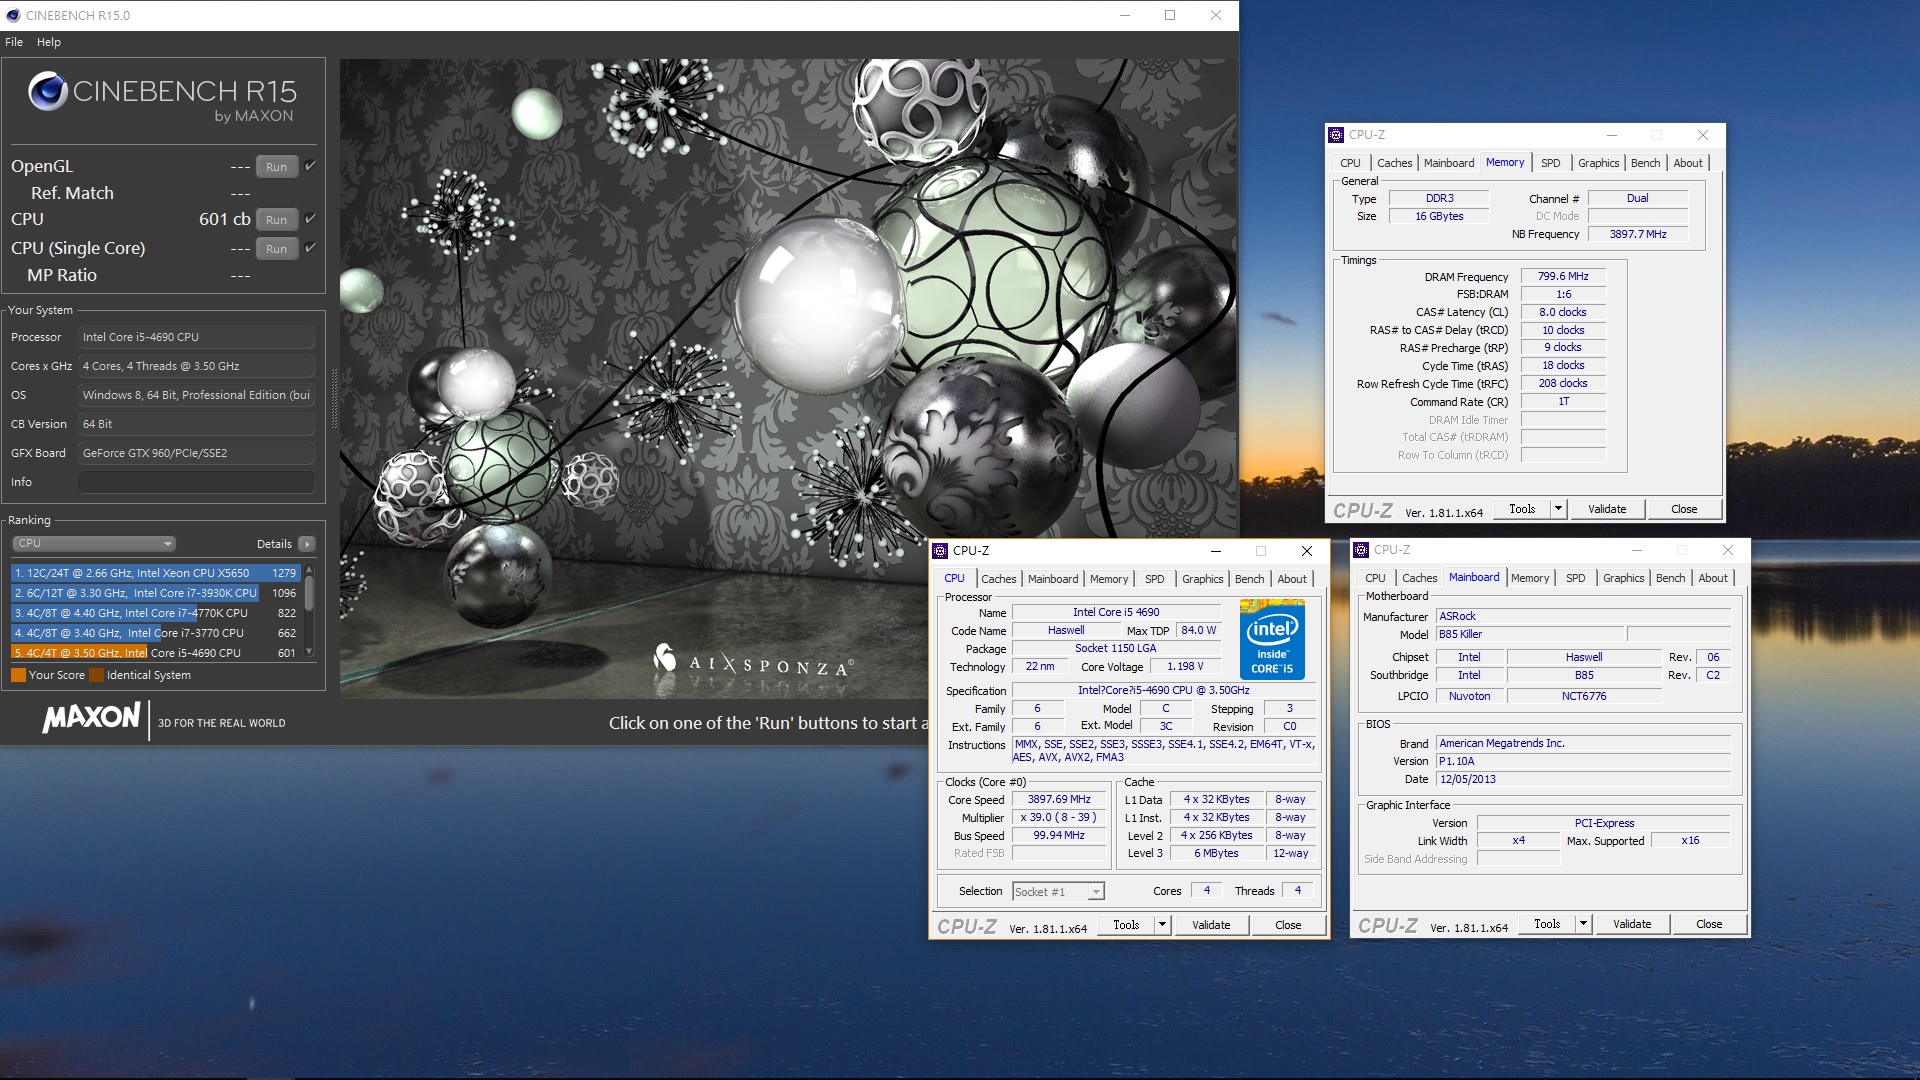Click Close in CPU-Z CPU window

[x=1288, y=925]
